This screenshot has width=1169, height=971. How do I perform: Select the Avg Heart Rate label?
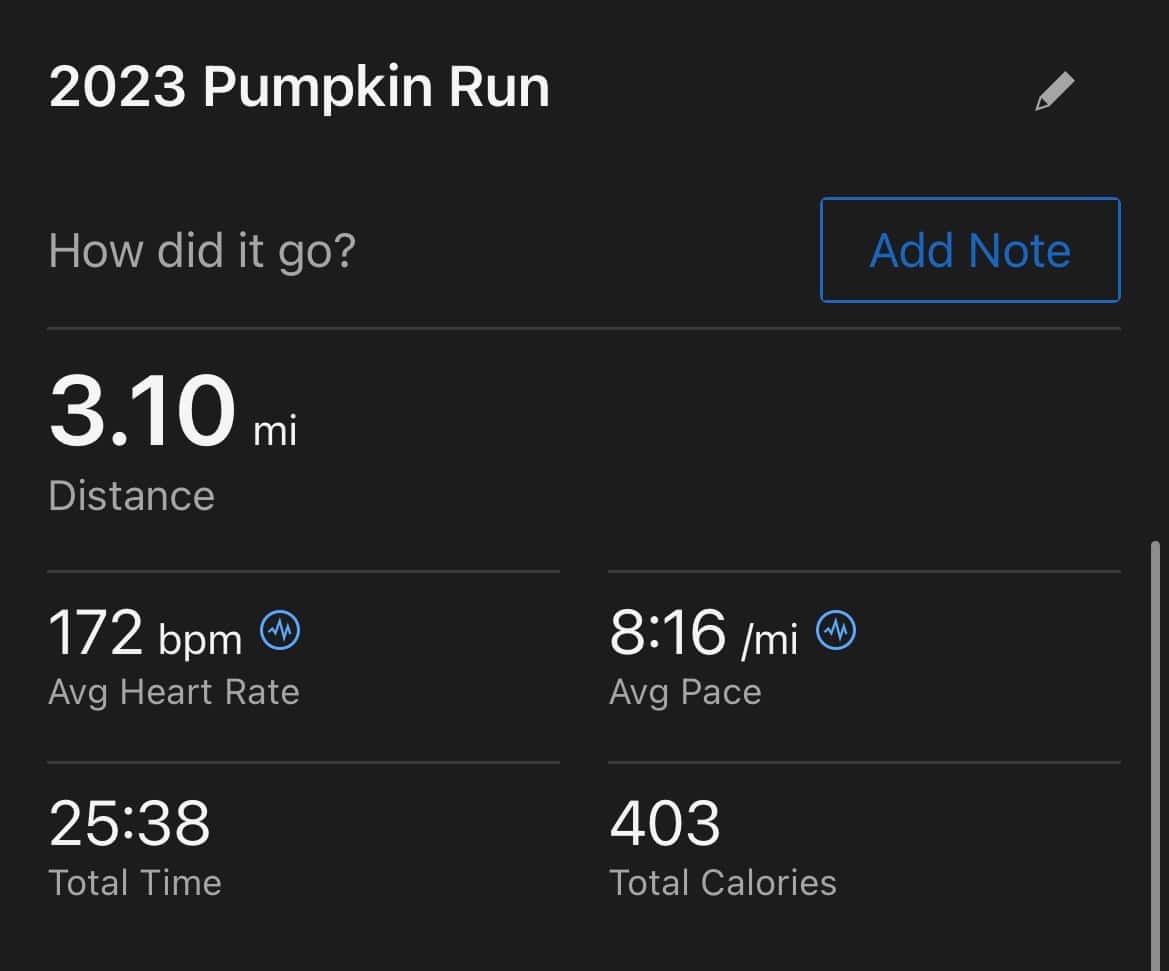tap(174, 692)
